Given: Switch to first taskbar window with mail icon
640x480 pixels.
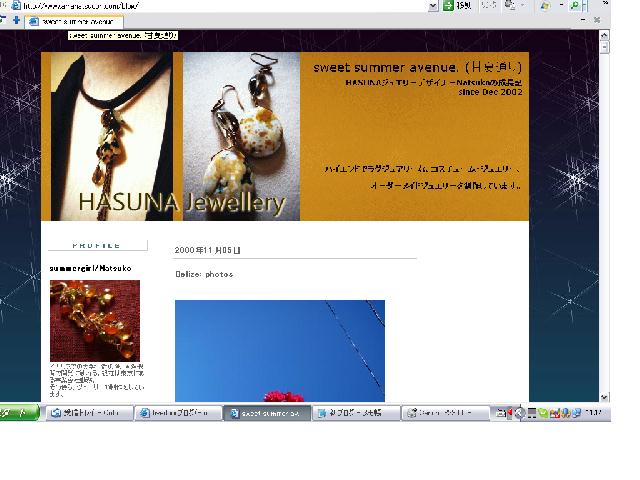Looking at the screenshot, I should pyautogui.click(x=89, y=413).
